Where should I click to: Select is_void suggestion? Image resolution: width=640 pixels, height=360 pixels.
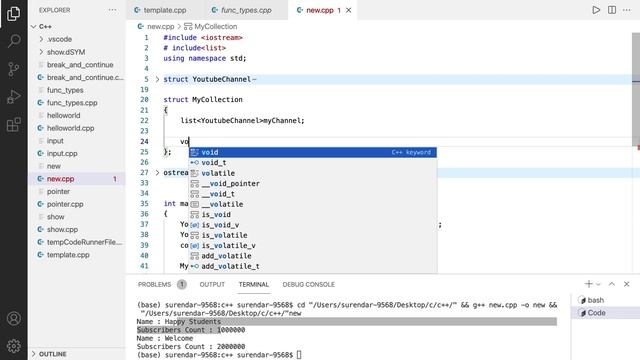point(313,214)
